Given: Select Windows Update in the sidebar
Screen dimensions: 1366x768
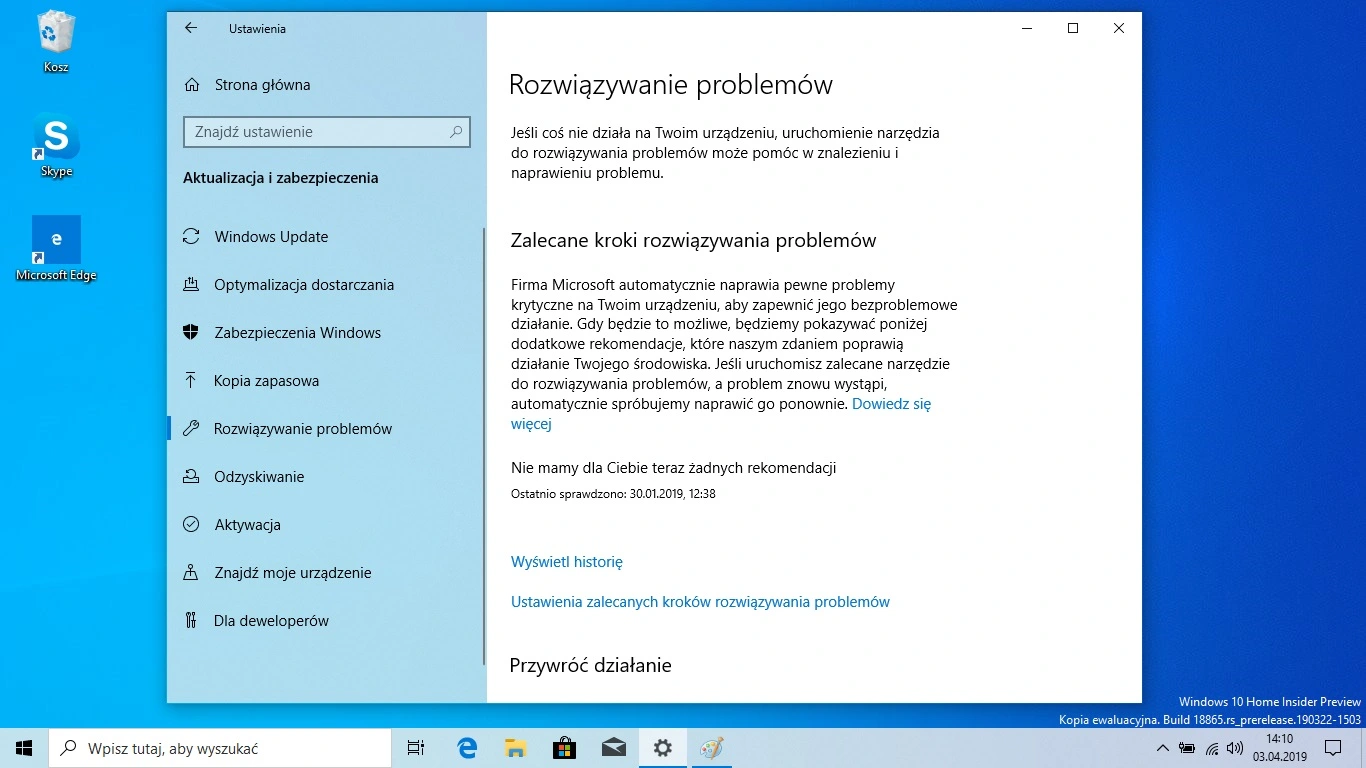Looking at the screenshot, I should 271,237.
